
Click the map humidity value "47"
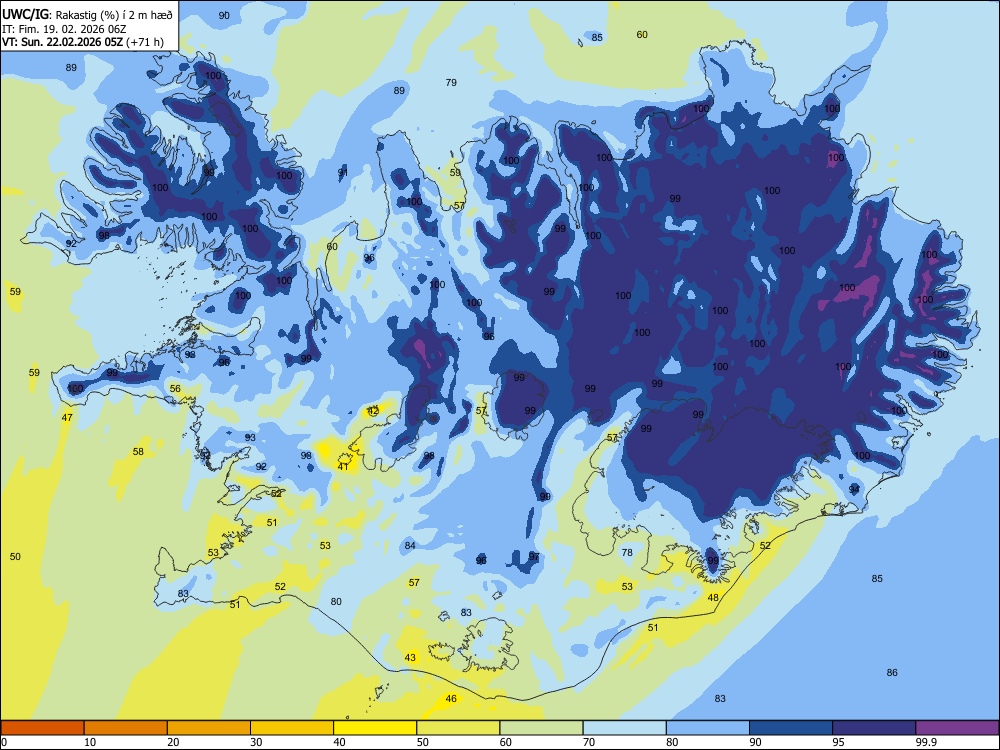[67, 418]
